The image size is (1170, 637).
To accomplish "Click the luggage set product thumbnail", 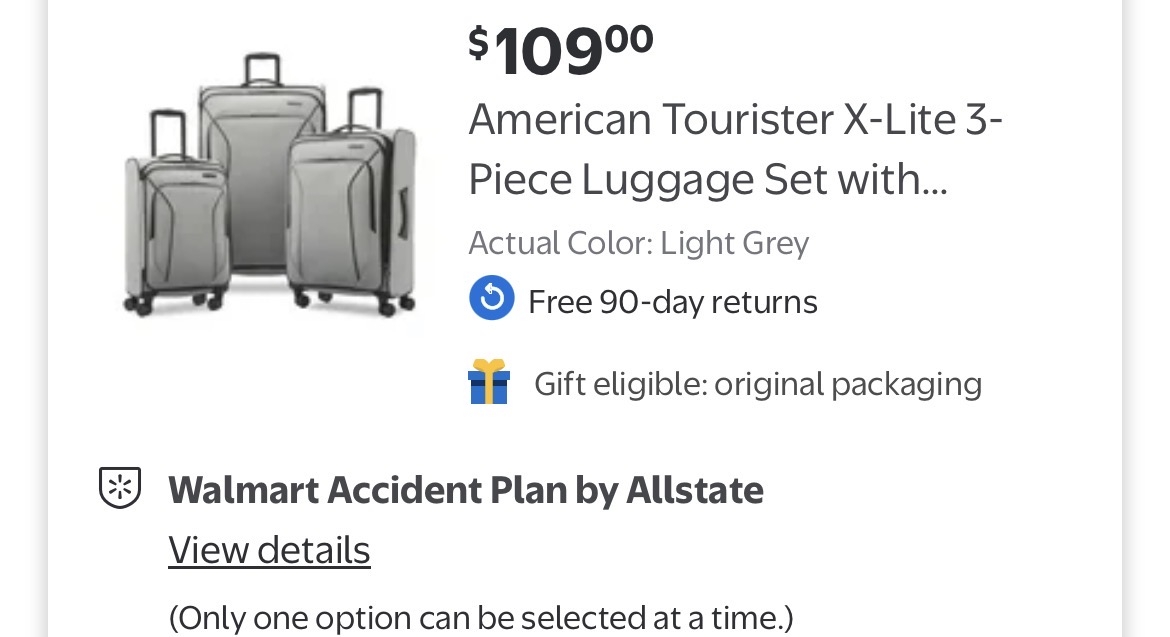I will point(270,185).
